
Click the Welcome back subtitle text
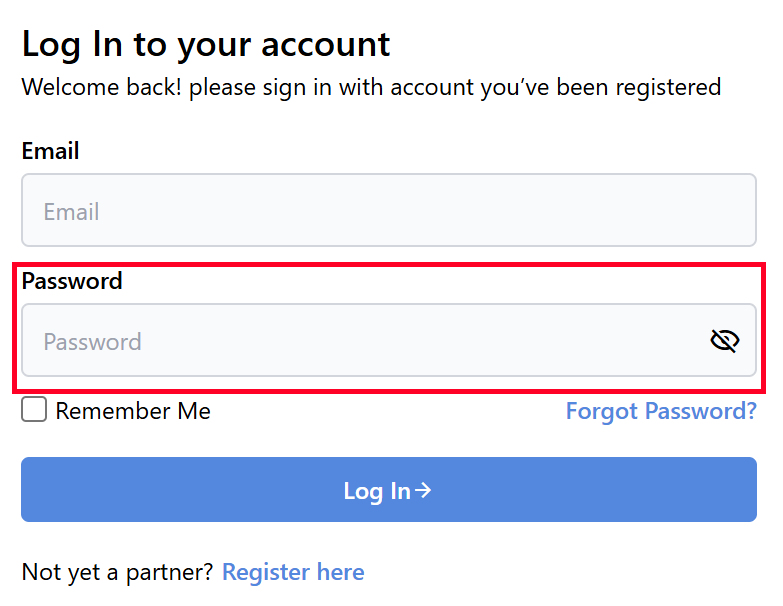click(371, 87)
